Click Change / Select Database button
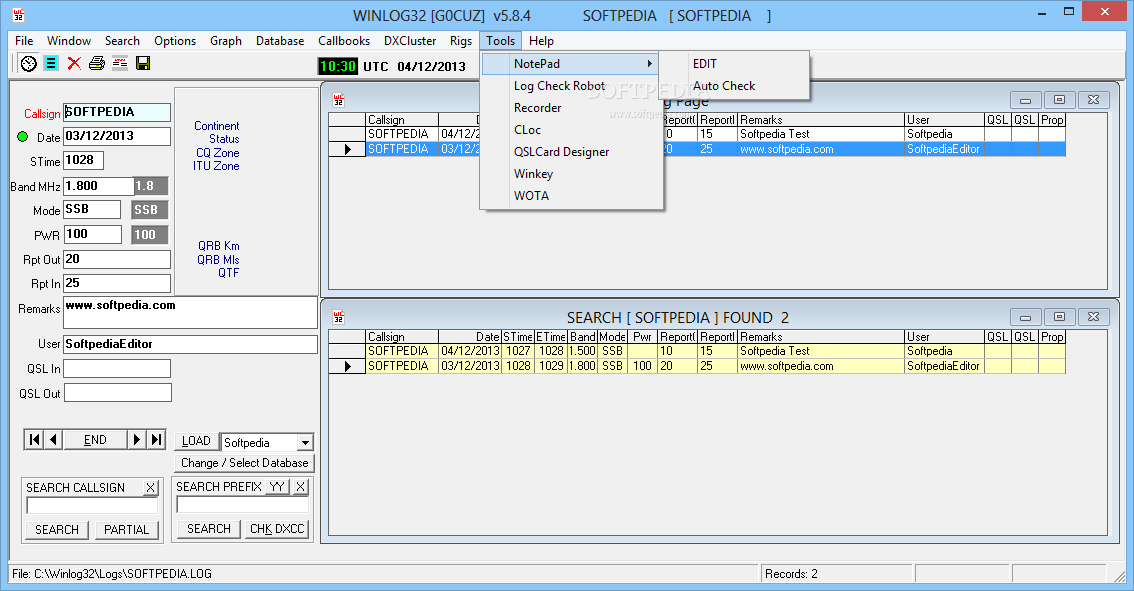Image resolution: width=1134 pixels, height=591 pixels. (x=244, y=463)
